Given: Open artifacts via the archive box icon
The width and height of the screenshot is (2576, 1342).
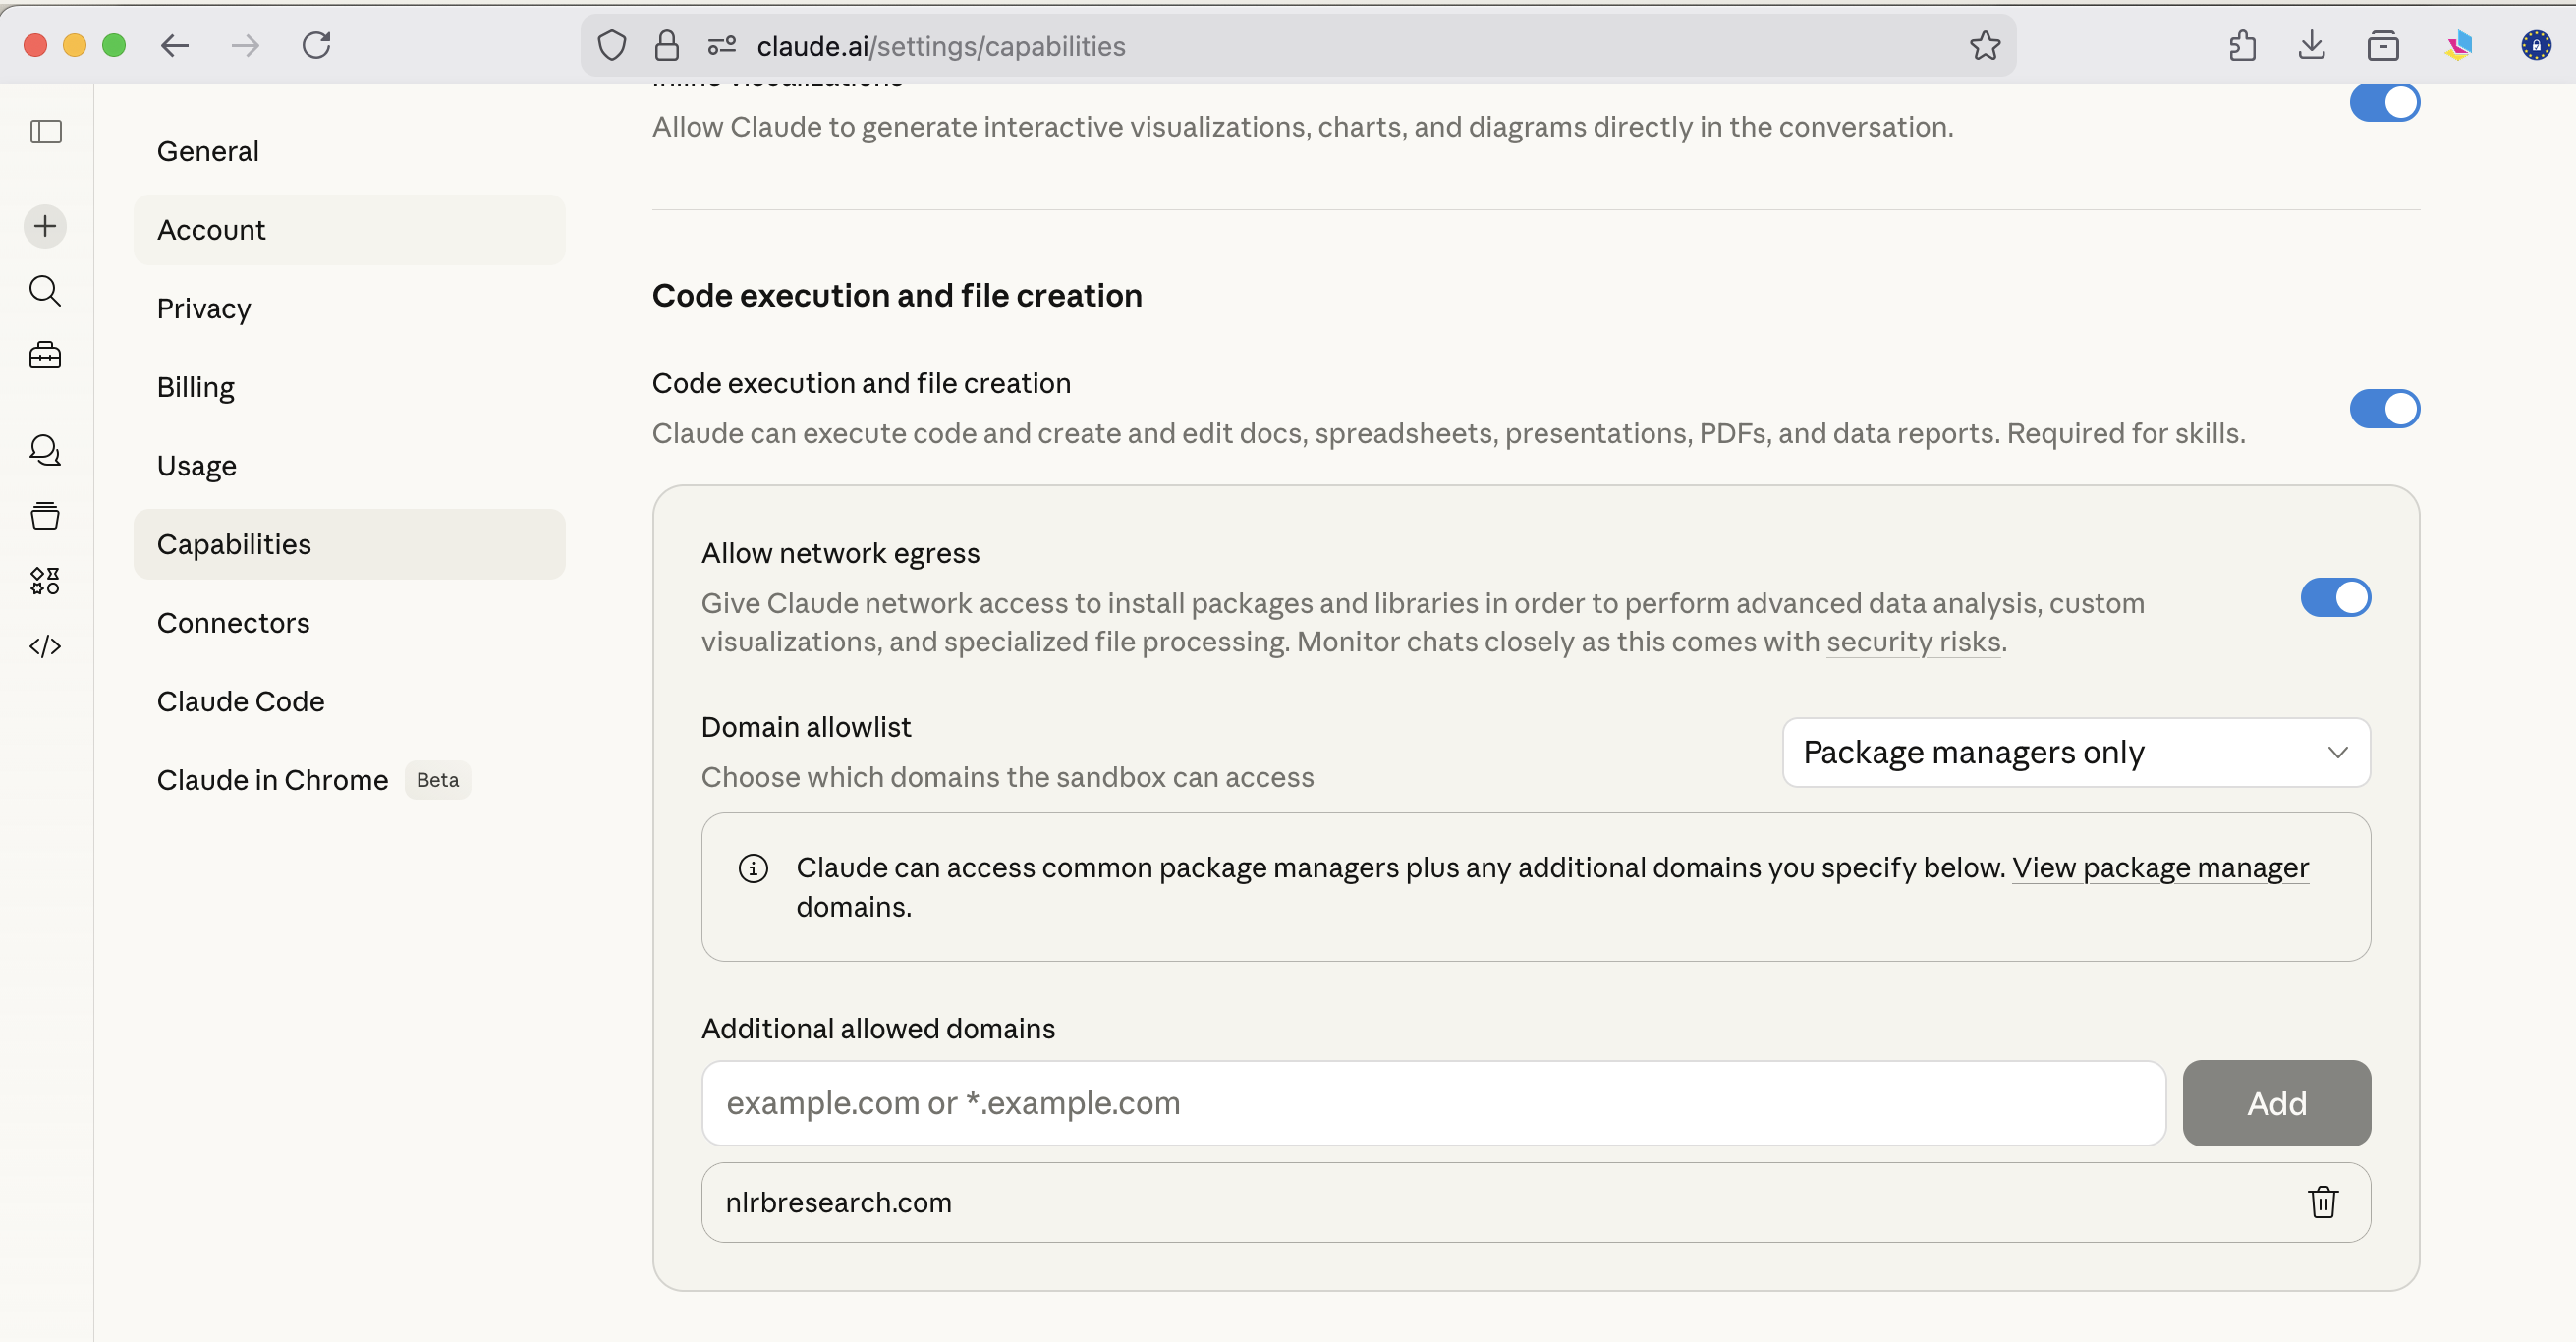Looking at the screenshot, I should point(45,515).
